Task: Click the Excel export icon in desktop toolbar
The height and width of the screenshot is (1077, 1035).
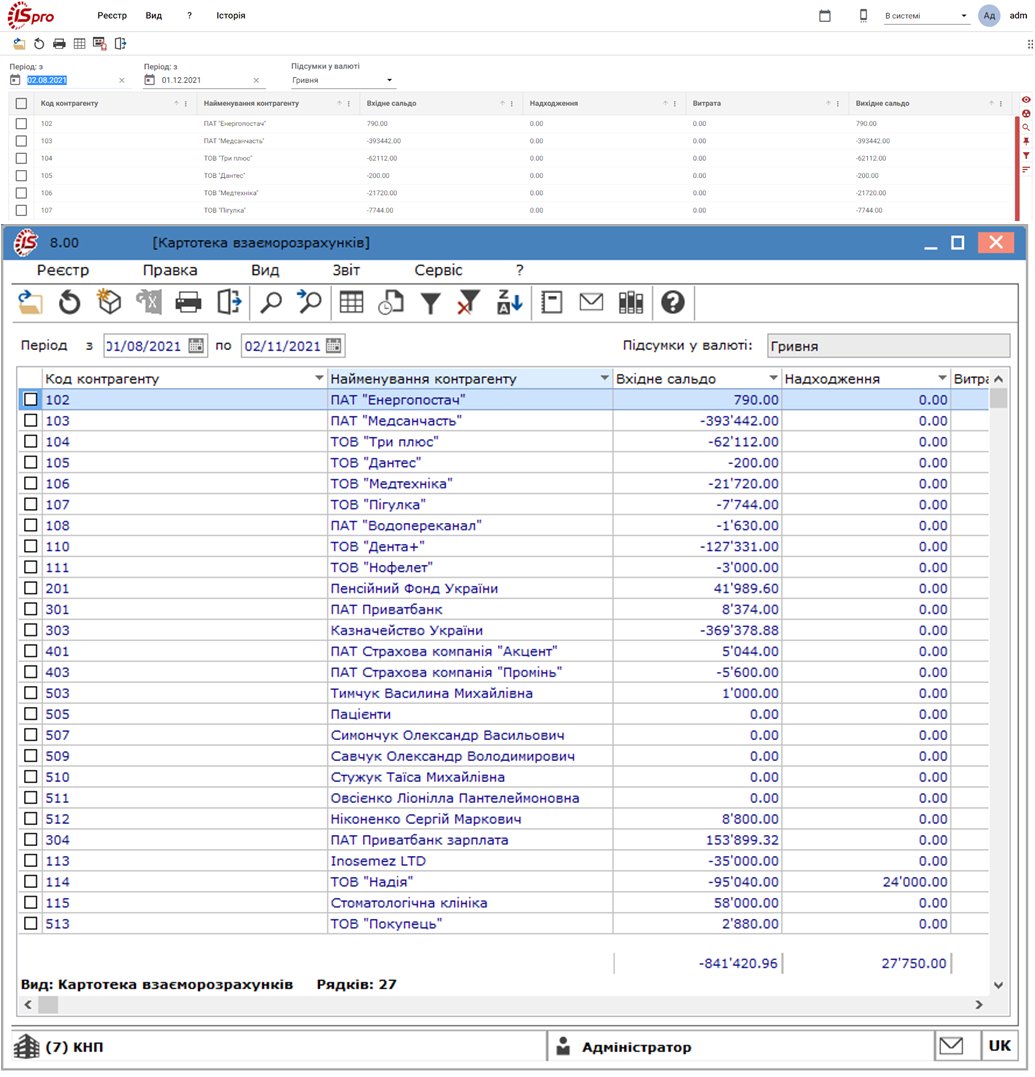Action: pos(148,303)
